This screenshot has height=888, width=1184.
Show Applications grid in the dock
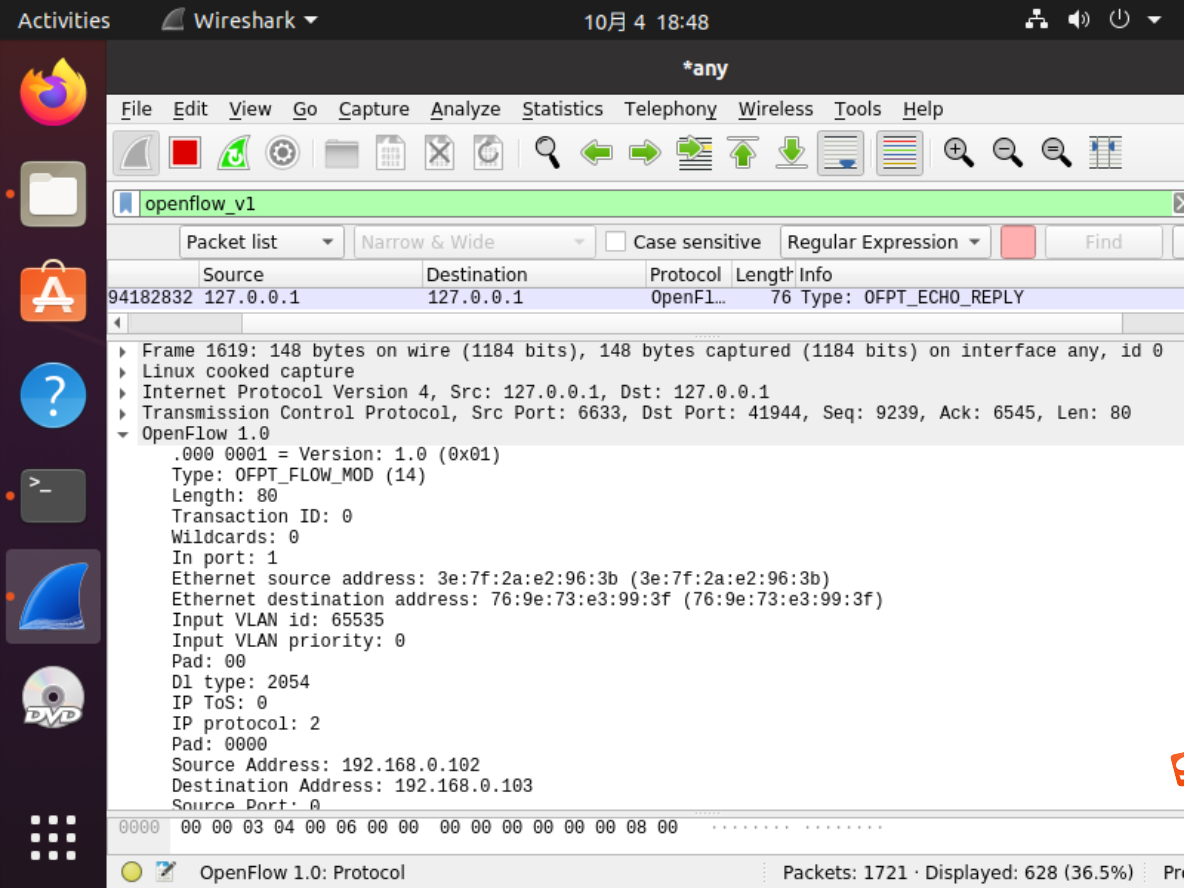point(53,837)
